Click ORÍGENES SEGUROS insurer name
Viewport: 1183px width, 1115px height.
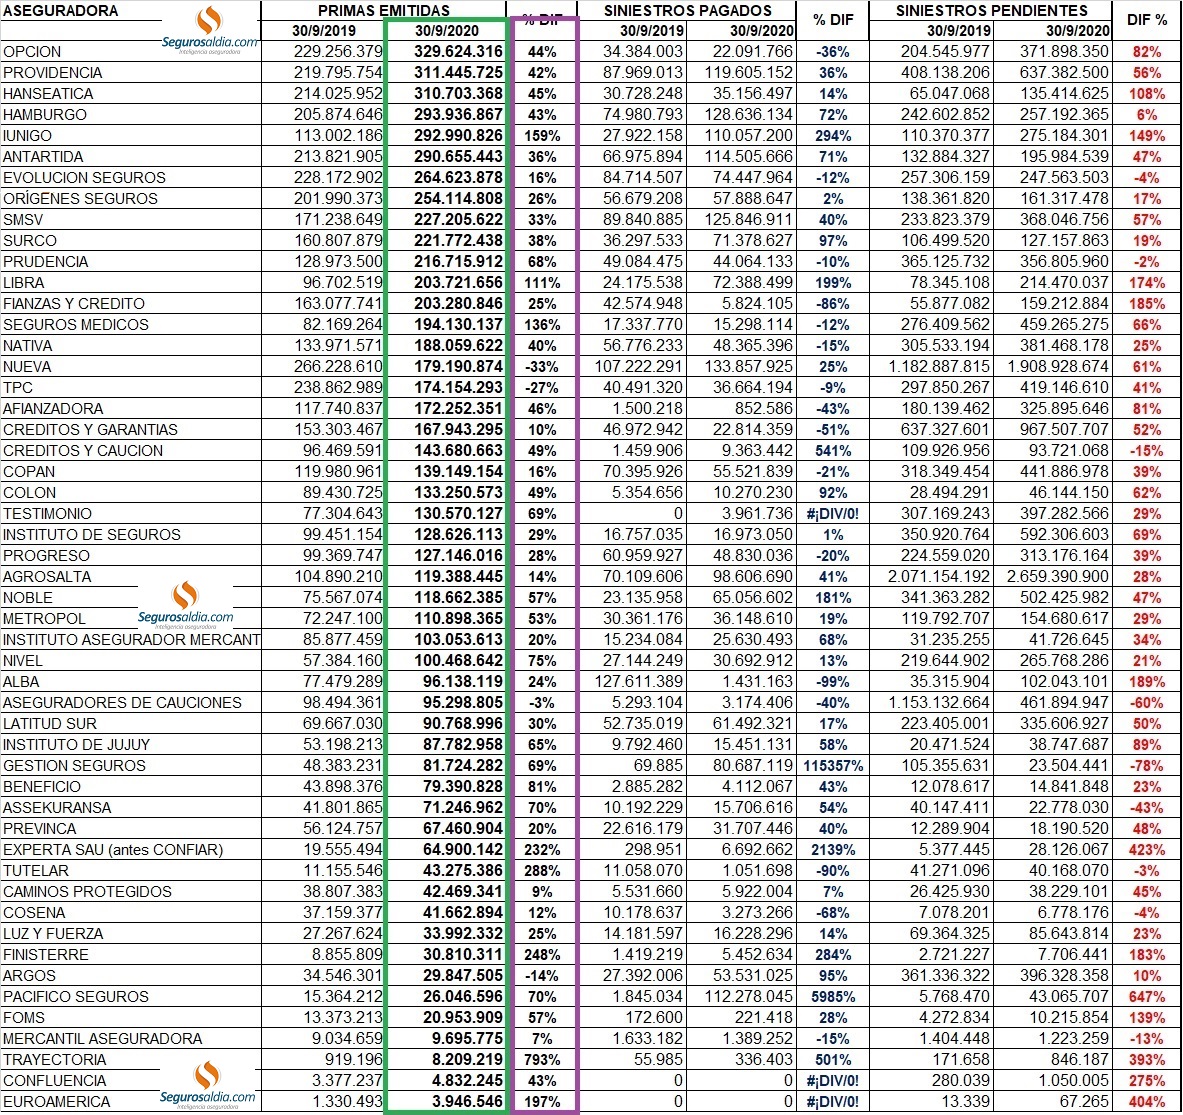(81, 199)
